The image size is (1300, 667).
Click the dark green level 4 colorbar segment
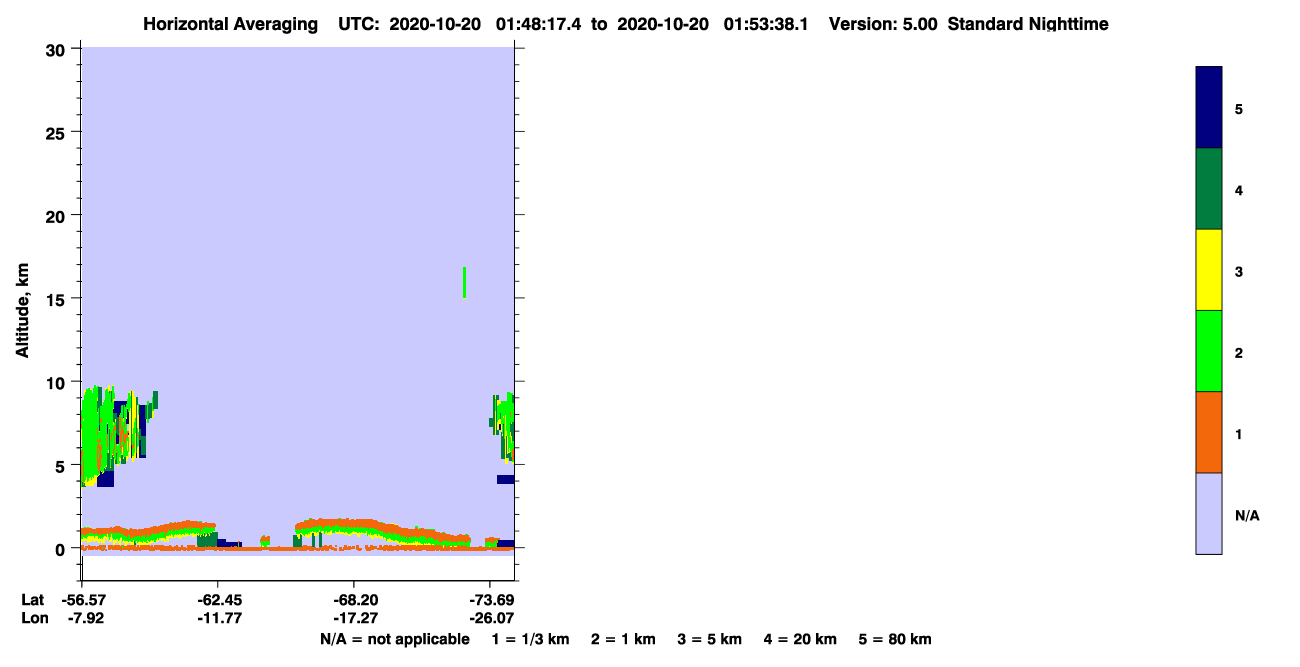tap(1208, 189)
